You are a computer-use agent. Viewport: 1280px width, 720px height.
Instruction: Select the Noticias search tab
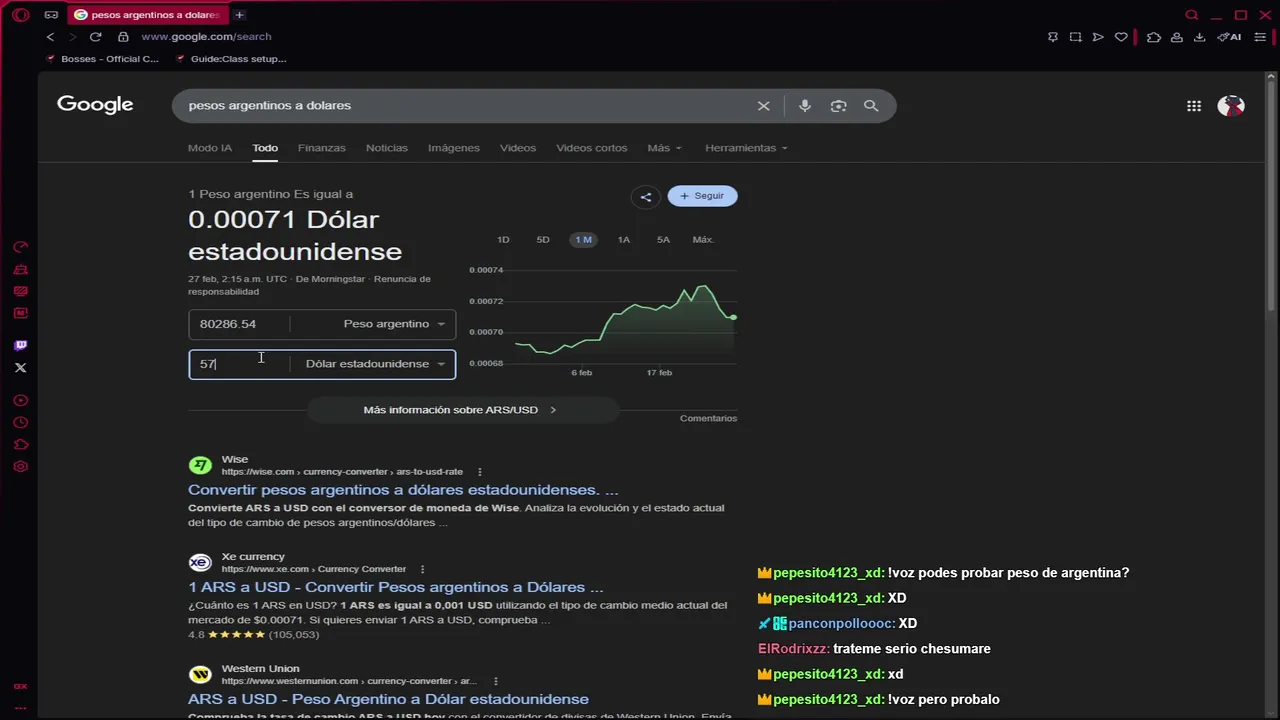click(x=387, y=148)
